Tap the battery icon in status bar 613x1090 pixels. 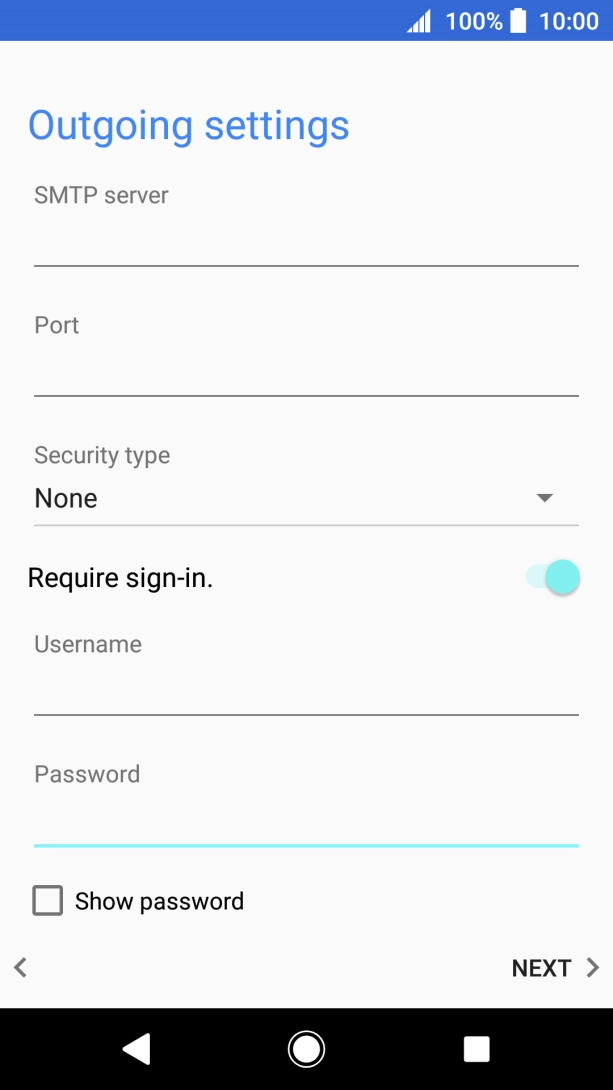click(x=518, y=21)
